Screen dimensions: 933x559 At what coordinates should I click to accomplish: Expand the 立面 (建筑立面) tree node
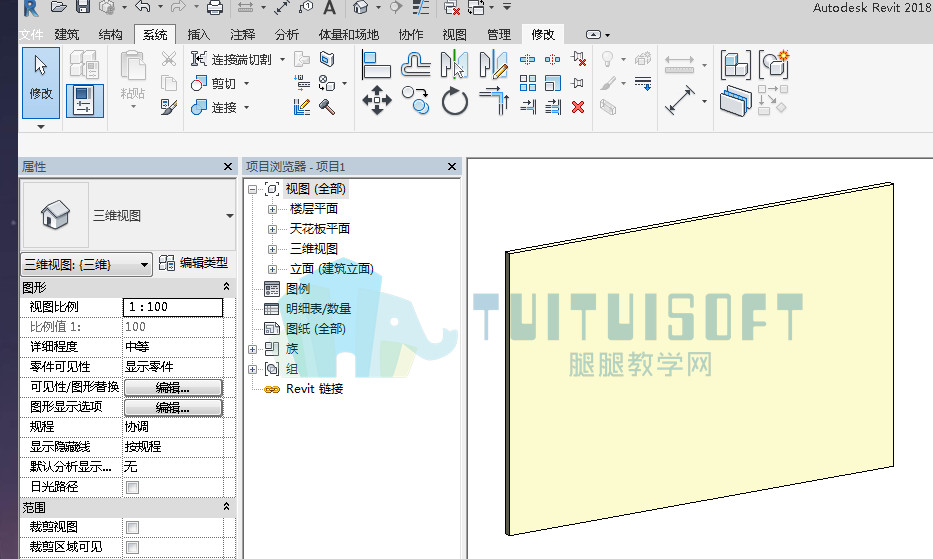[x=272, y=269]
